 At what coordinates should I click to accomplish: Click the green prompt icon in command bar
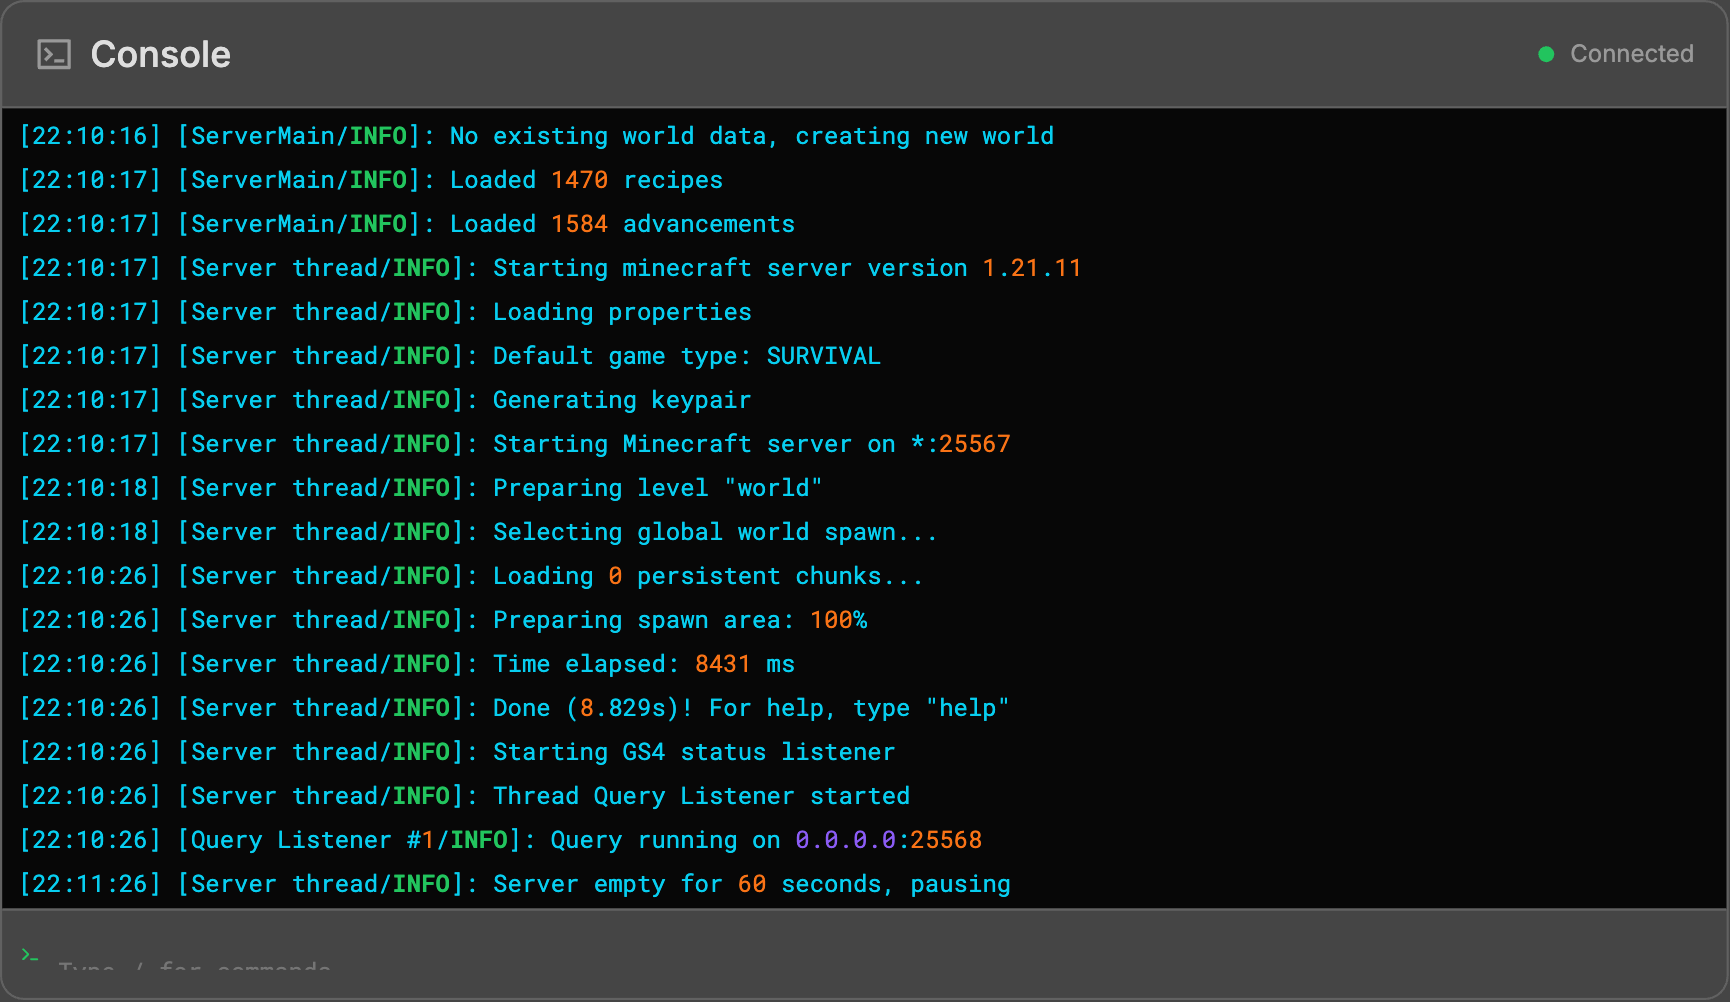pyautogui.click(x=30, y=957)
